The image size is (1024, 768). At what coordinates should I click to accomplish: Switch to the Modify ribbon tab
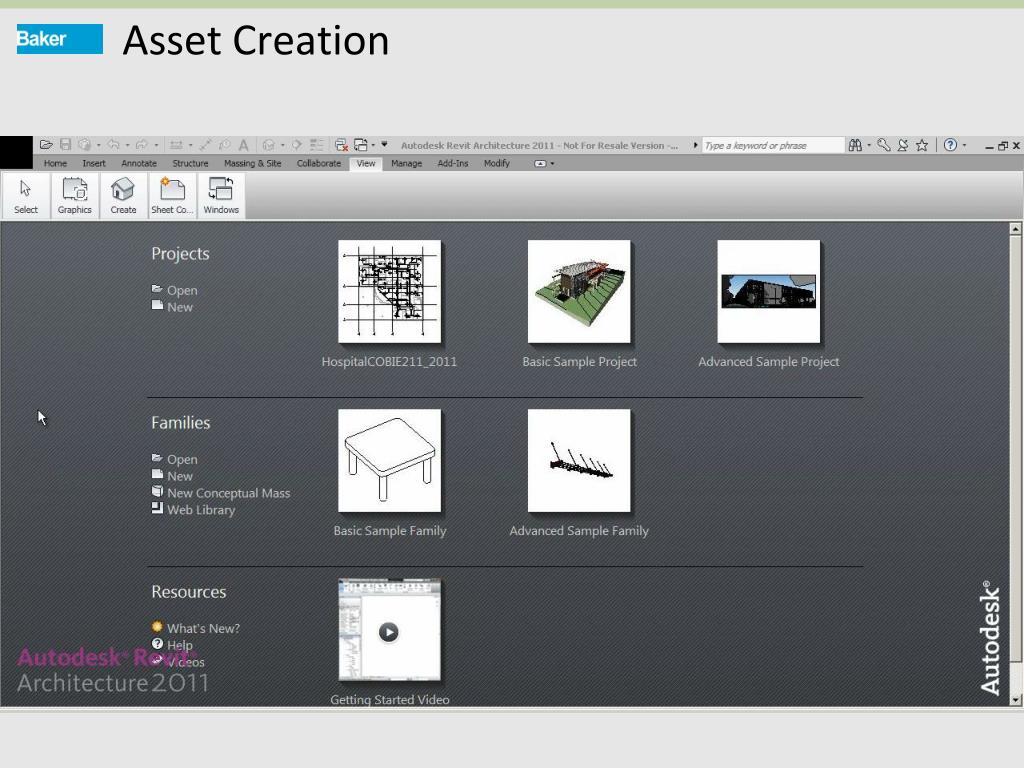[496, 163]
